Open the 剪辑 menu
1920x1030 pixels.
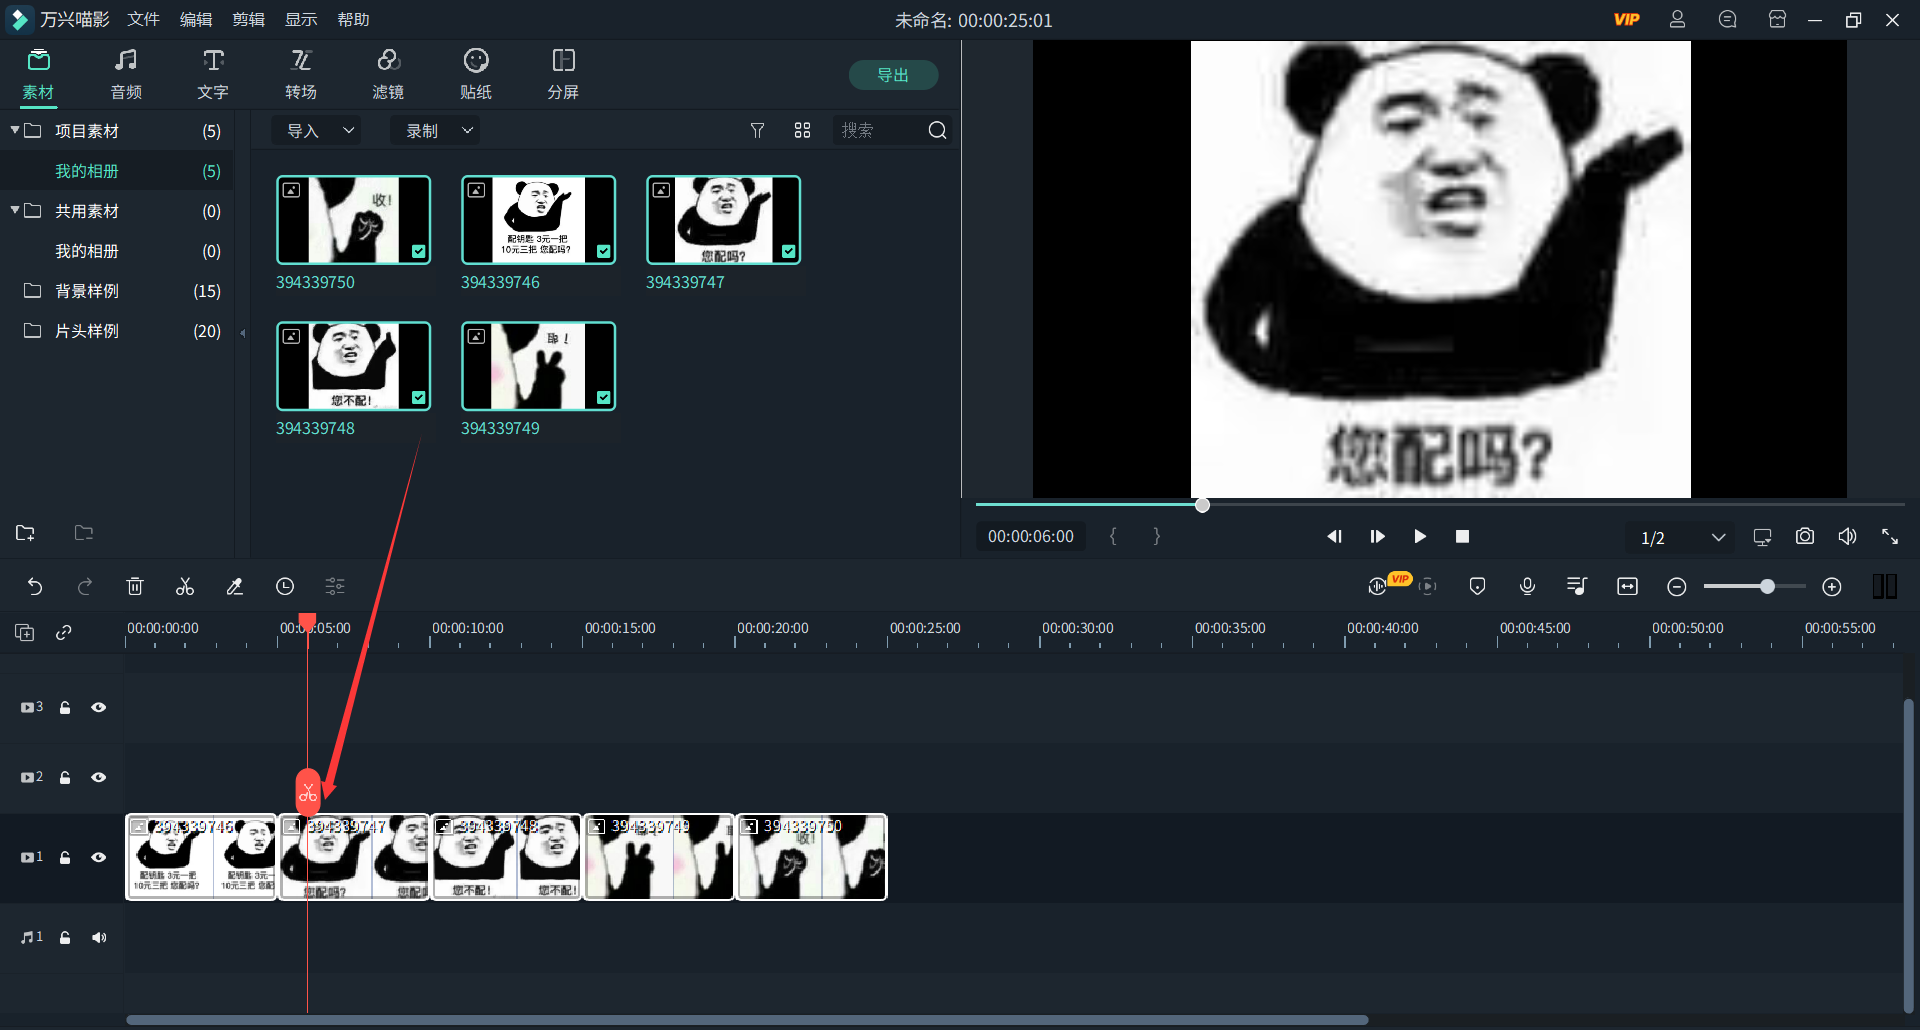click(248, 20)
